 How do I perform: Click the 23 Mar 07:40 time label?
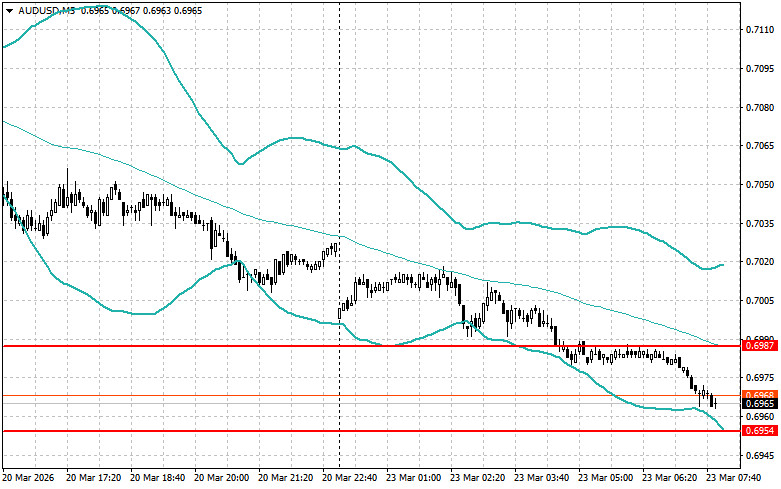pyautogui.click(x=733, y=478)
